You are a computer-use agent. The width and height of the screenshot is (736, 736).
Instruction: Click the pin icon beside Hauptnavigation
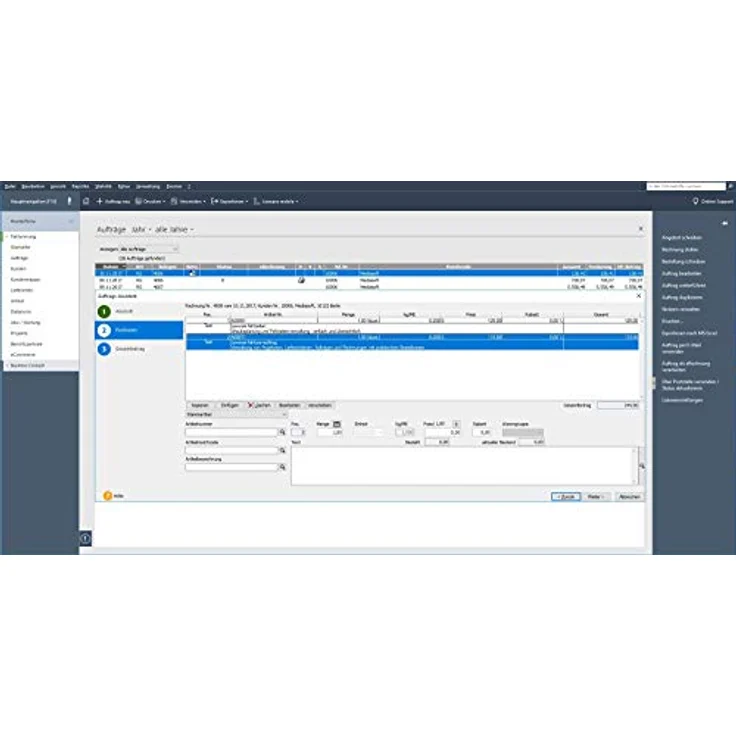[x=69, y=201]
